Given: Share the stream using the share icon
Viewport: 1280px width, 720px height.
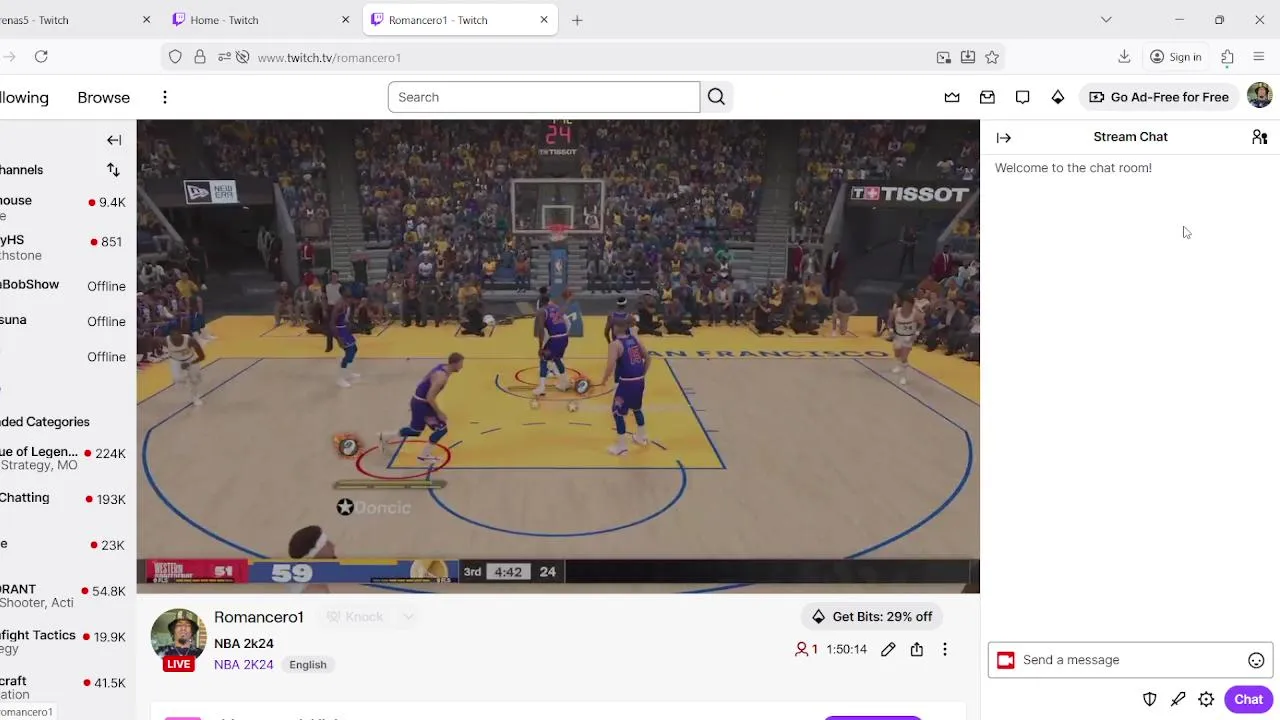Looking at the screenshot, I should coord(917,650).
